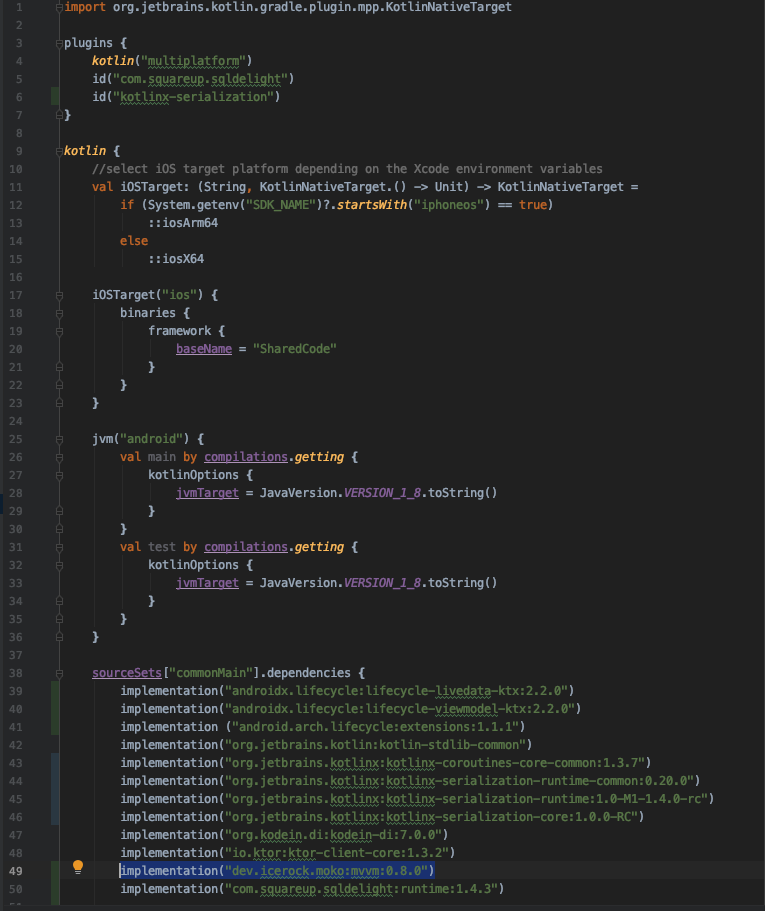This screenshot has width=765, height=911.
Task: Click the val iOSTarget declaration name
Action: 151,186
